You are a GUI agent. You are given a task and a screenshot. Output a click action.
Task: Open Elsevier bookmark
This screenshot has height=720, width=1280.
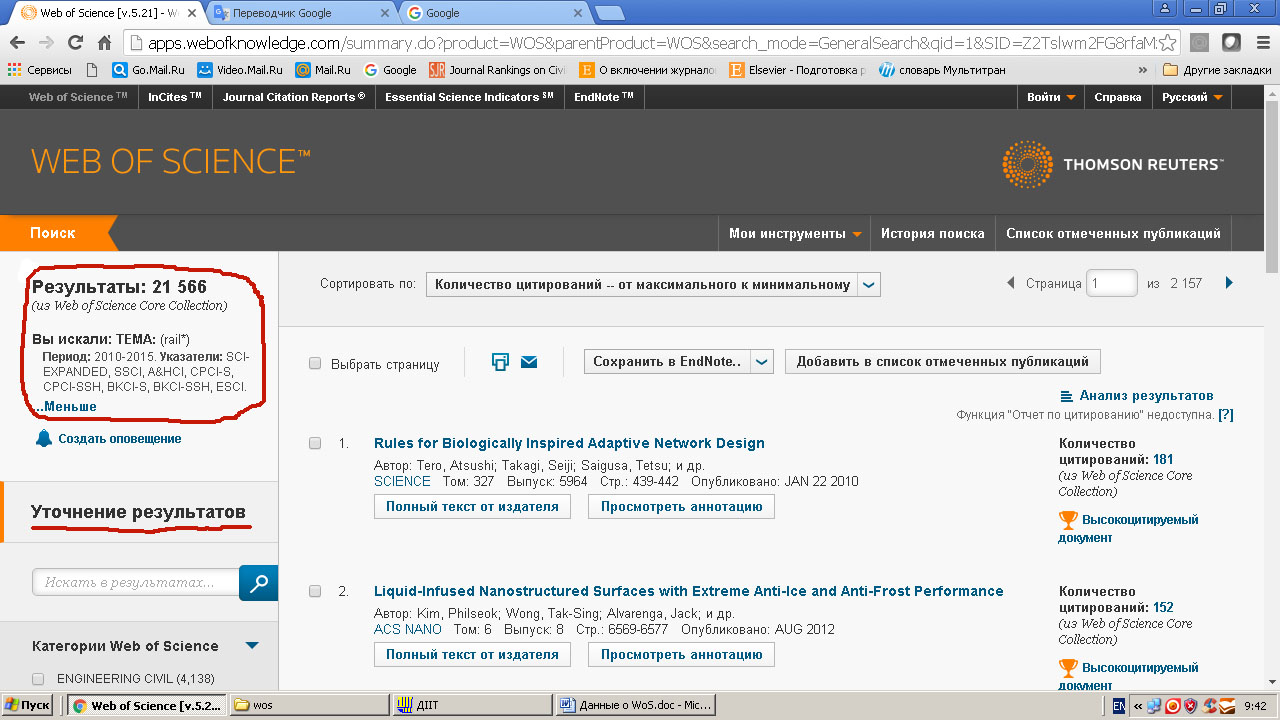(x=798, y=70)
